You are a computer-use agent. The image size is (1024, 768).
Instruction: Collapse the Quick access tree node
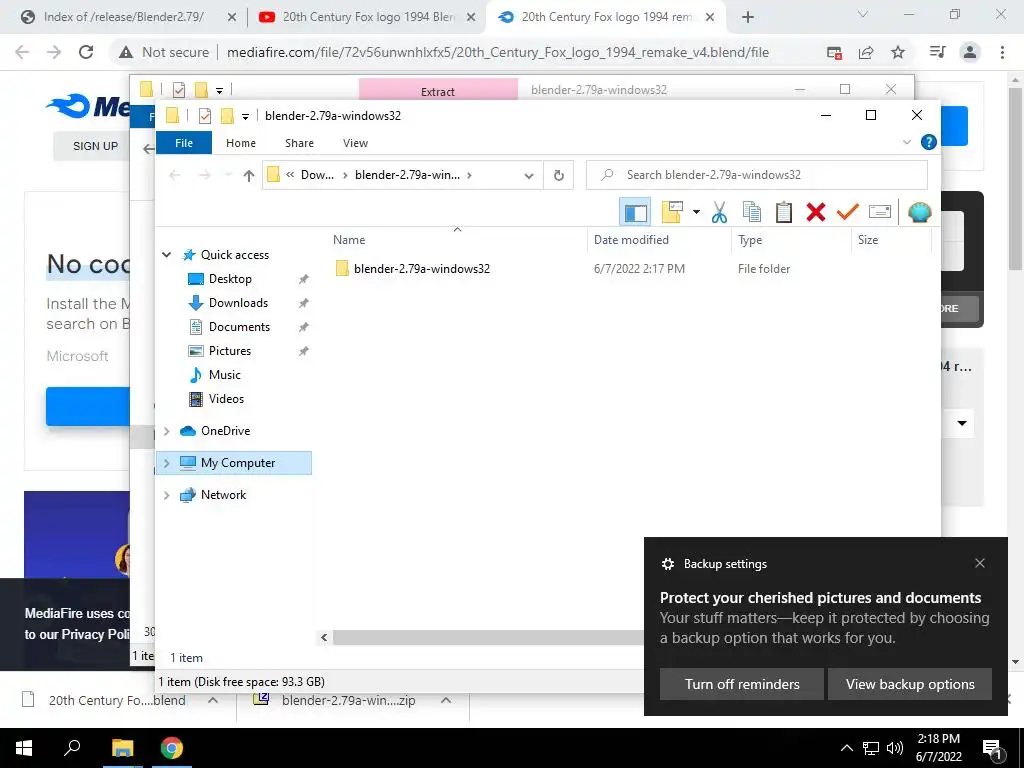tap(167, 255)
